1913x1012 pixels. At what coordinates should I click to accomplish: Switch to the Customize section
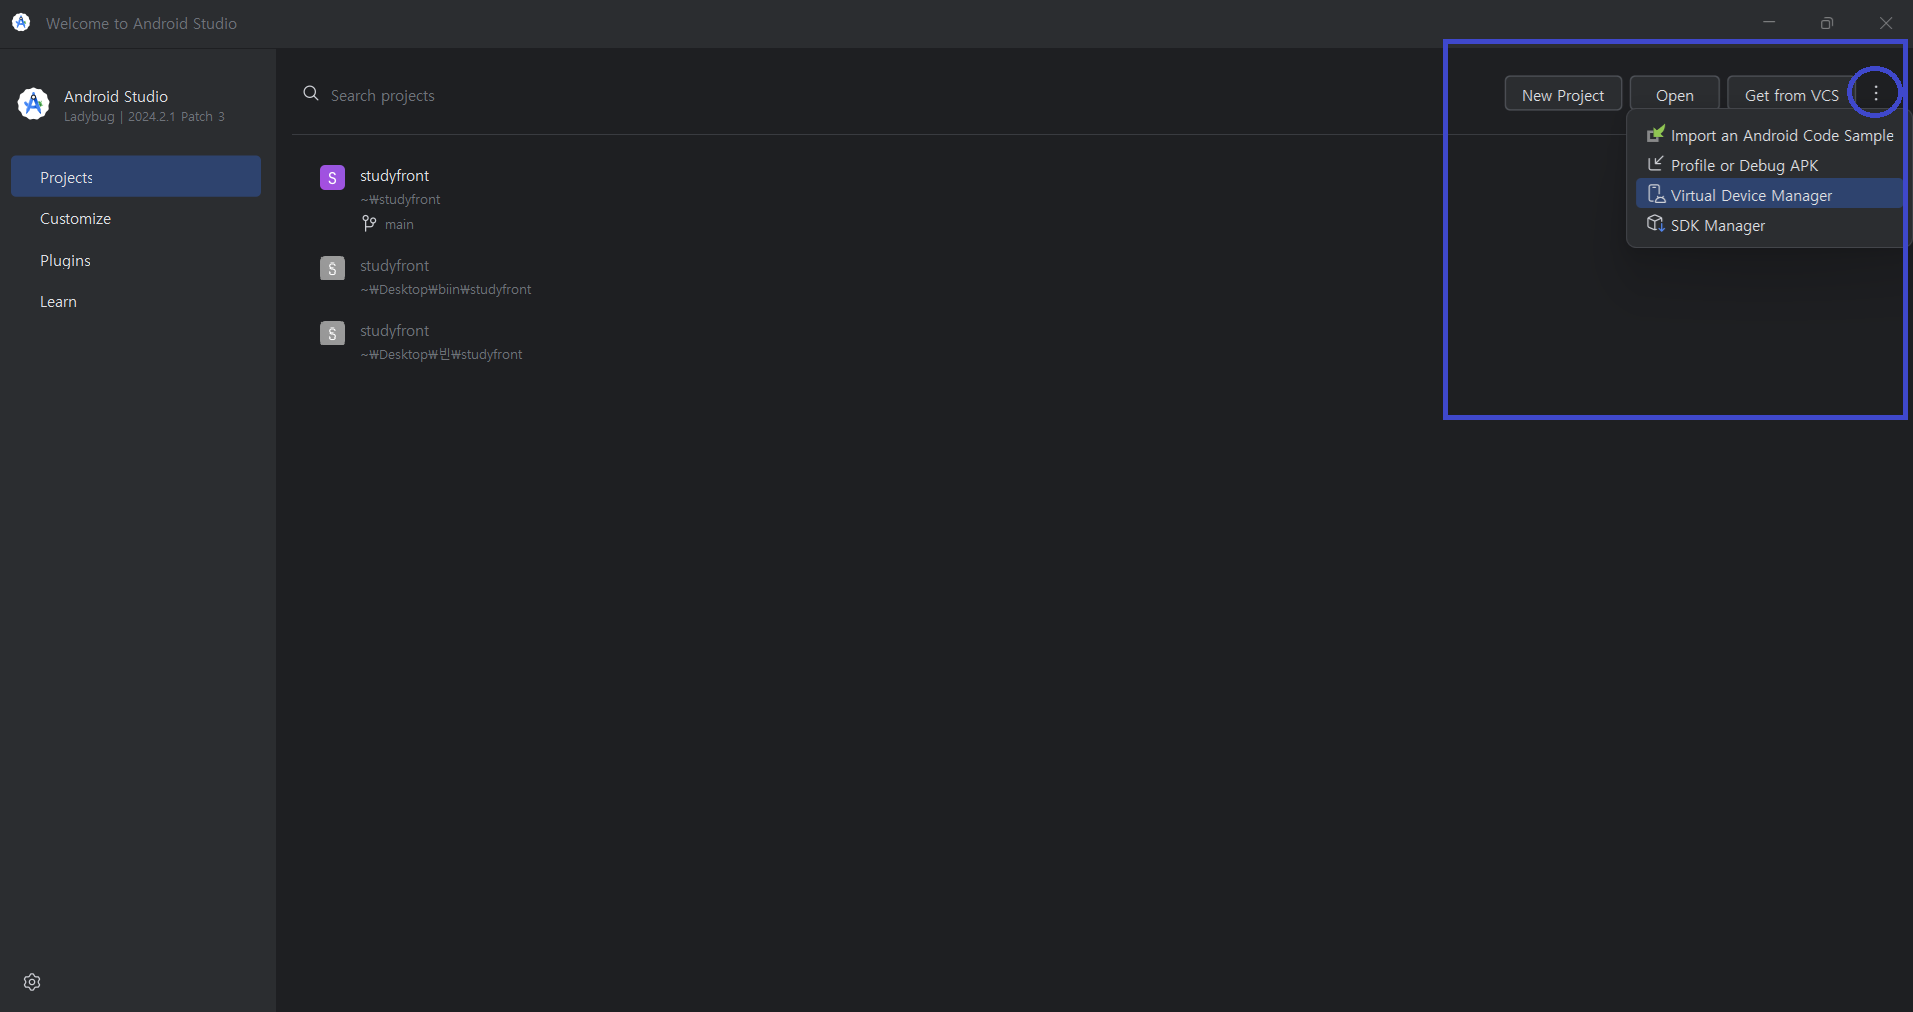76,218
